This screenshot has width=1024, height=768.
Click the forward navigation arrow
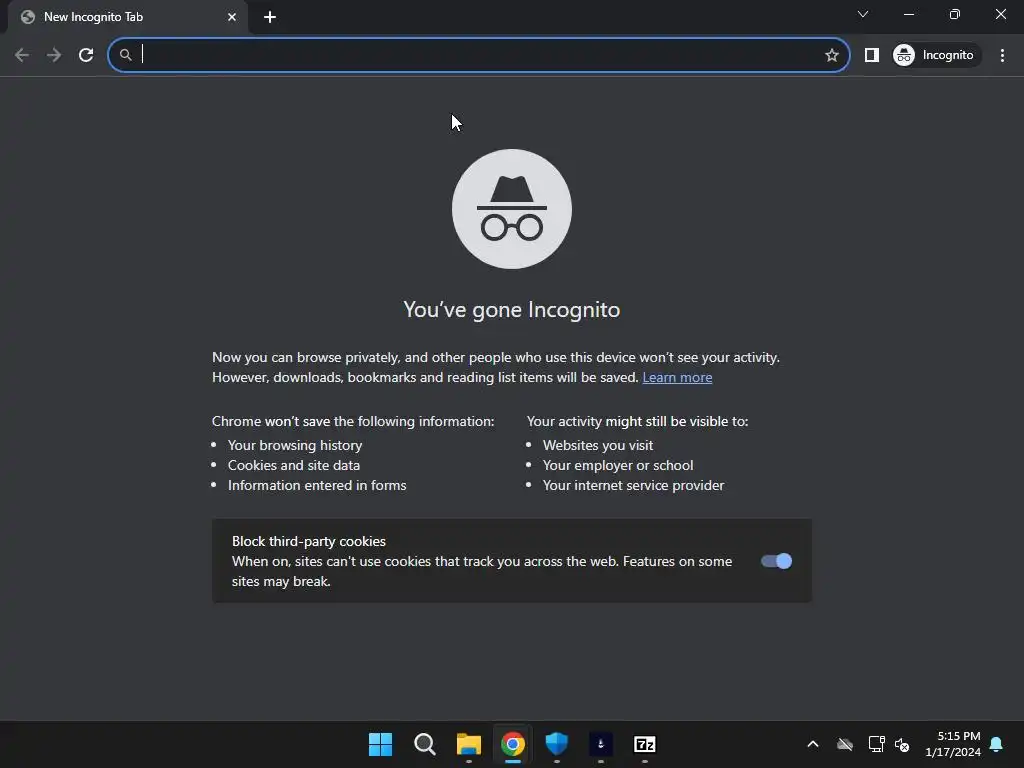coord(54,55)
